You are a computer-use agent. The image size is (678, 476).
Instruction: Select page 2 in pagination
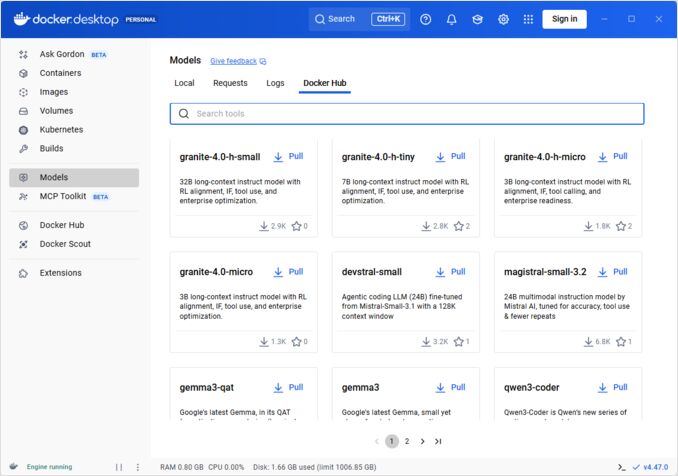407,441
